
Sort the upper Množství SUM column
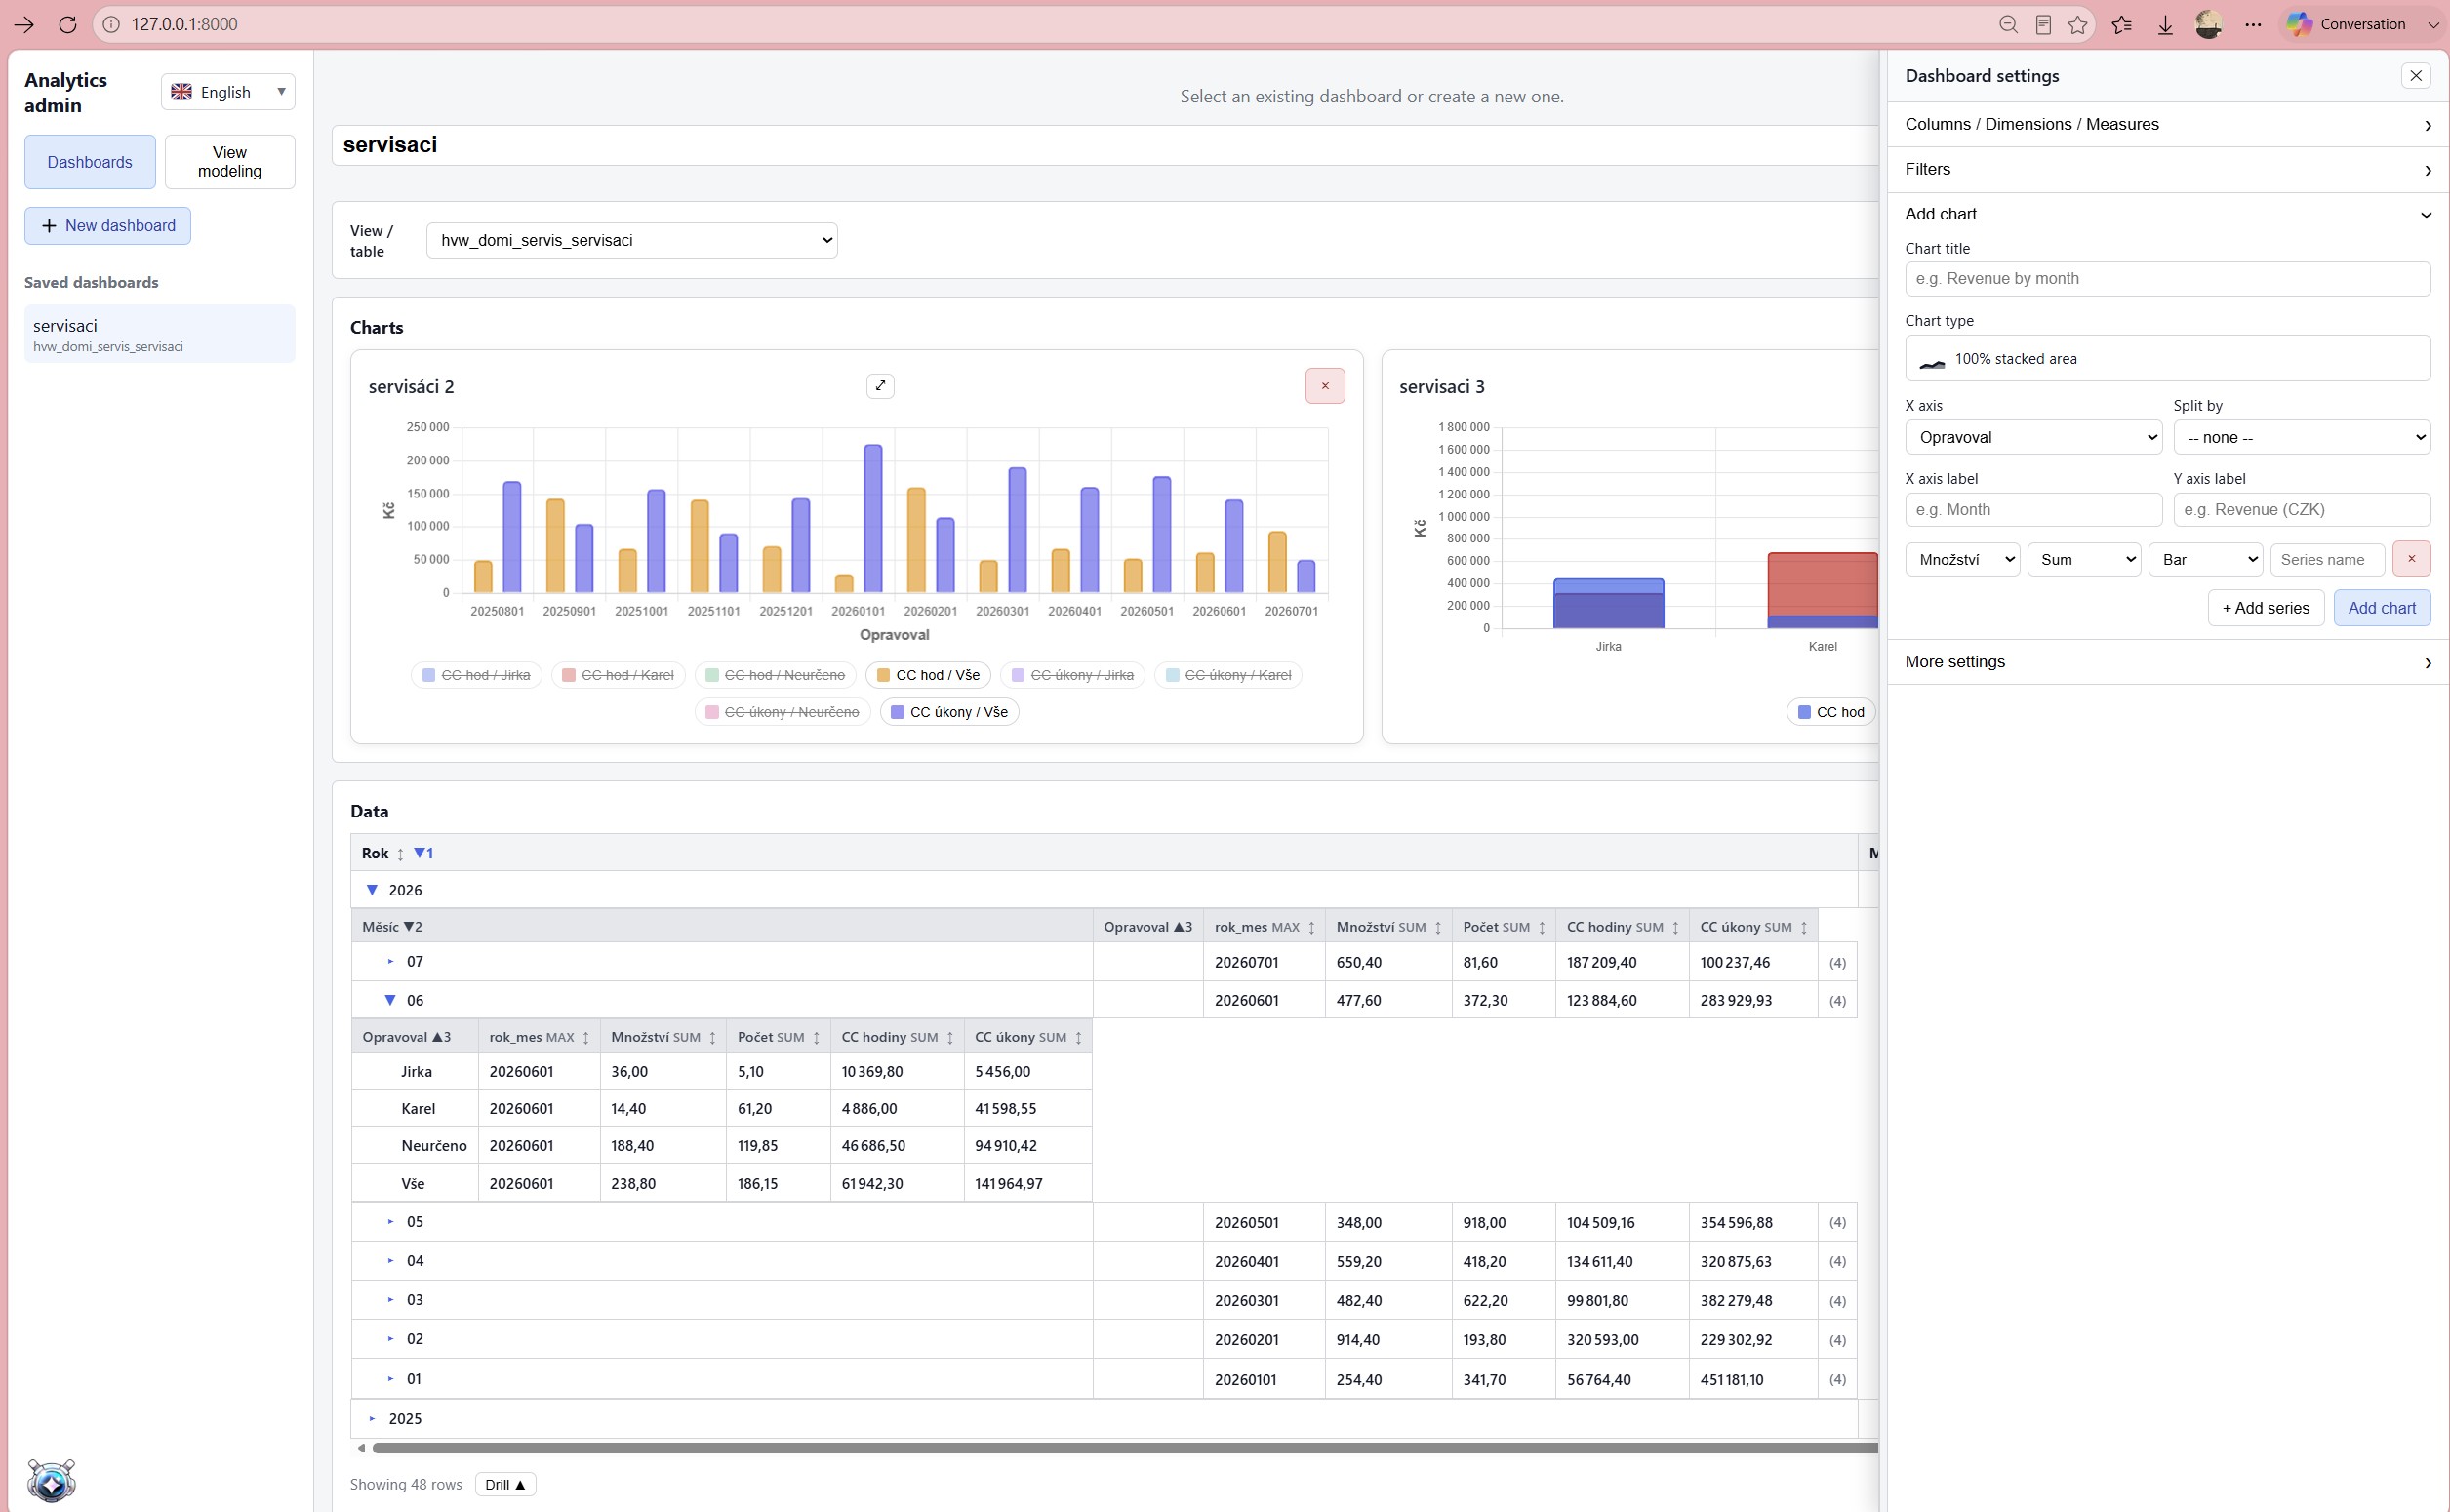[1438, 928]
